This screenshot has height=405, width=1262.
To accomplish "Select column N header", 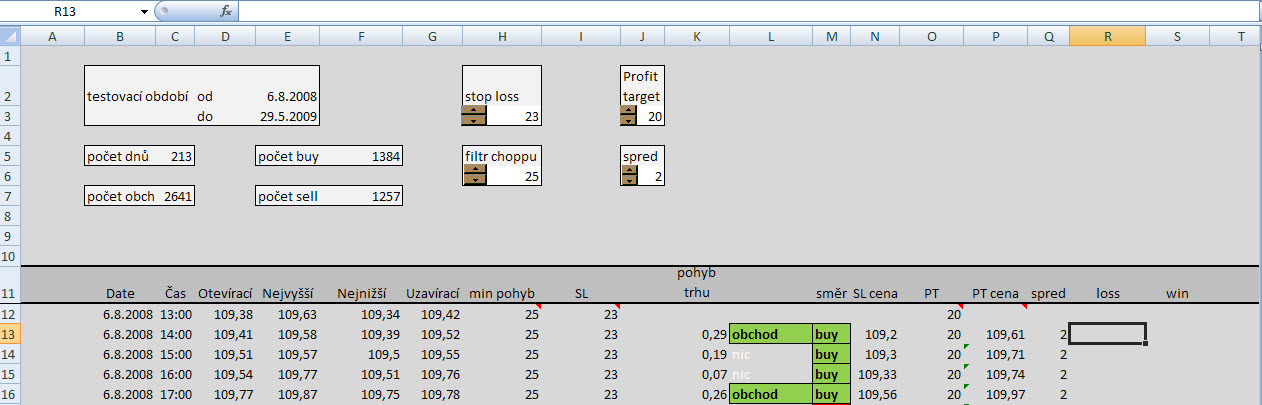I will click(875, 36).
